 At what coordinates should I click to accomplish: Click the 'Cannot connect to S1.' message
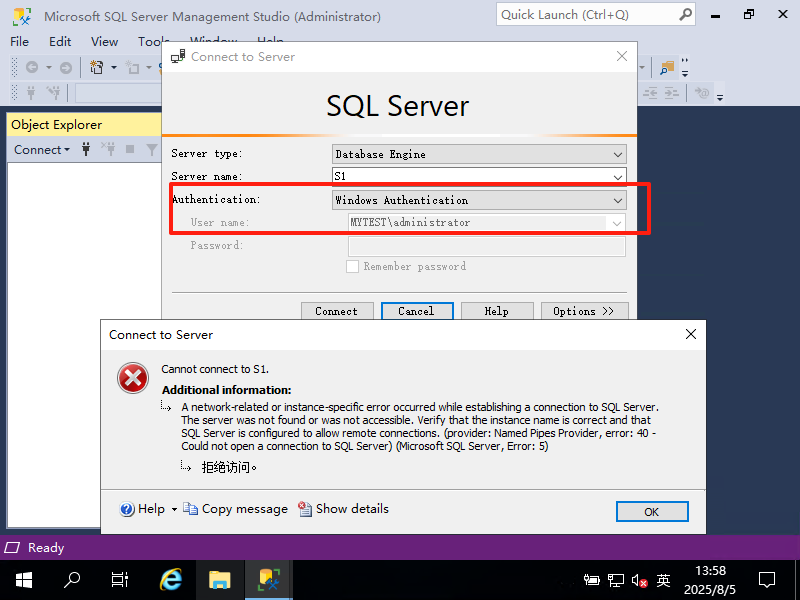[x=215, y=369]
